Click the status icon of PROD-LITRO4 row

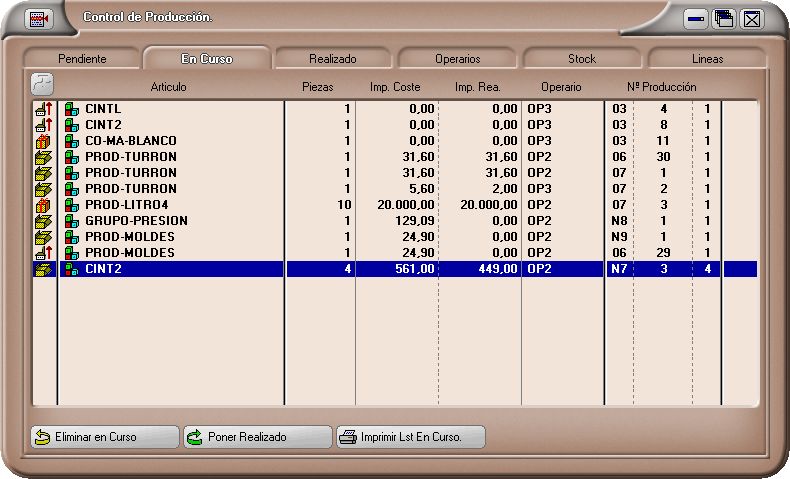coord(43,205)
